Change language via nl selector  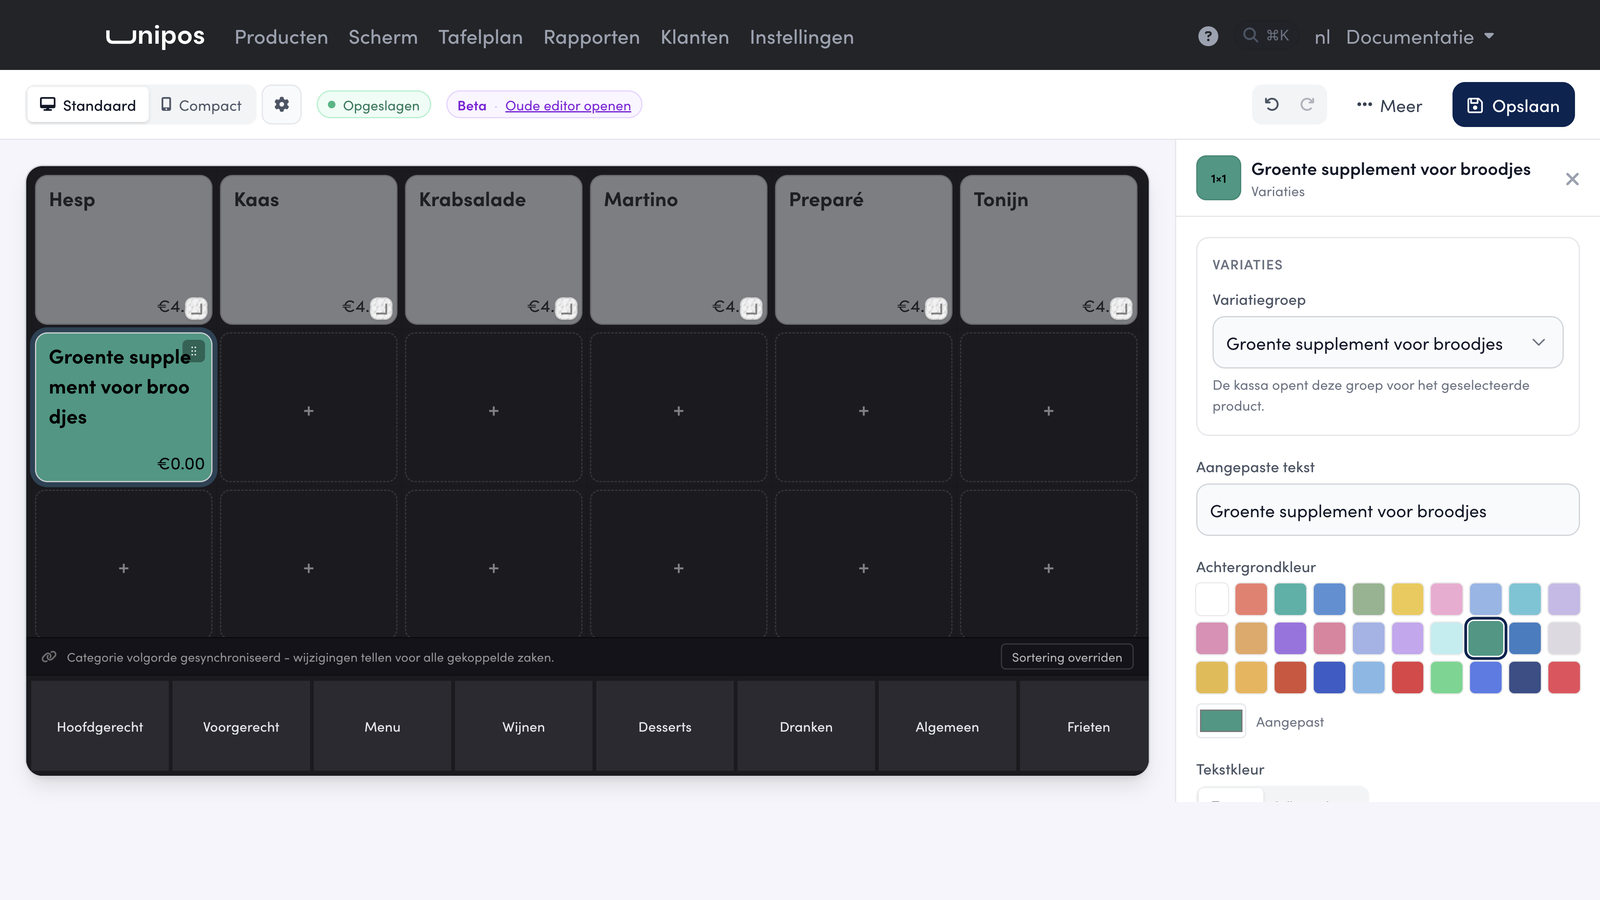coord(1322,37)
